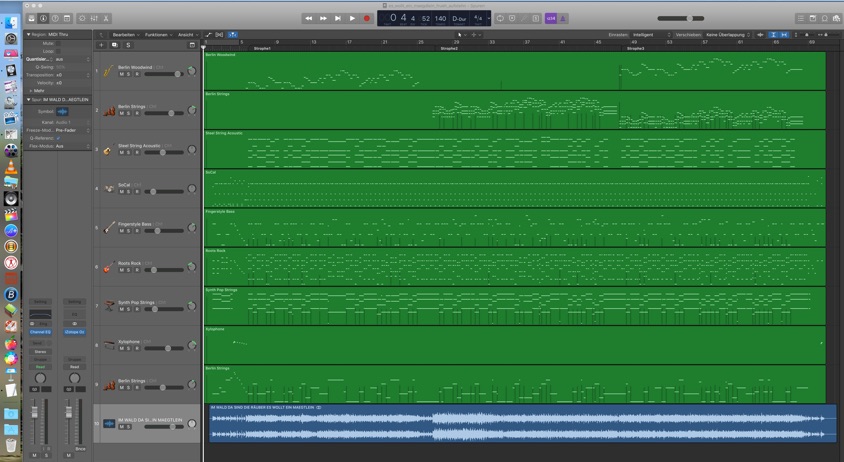
Task: Open the Einrasten Intelligent dropdown
Action: [651, 34]
